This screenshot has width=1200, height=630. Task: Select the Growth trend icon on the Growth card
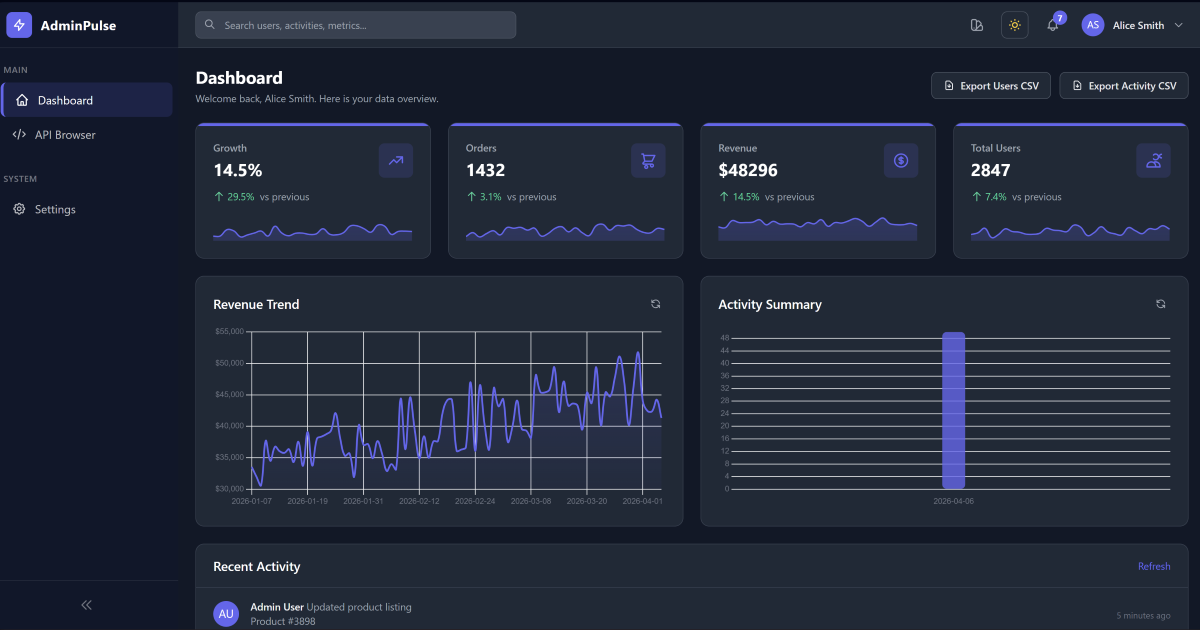coord(395,160)
